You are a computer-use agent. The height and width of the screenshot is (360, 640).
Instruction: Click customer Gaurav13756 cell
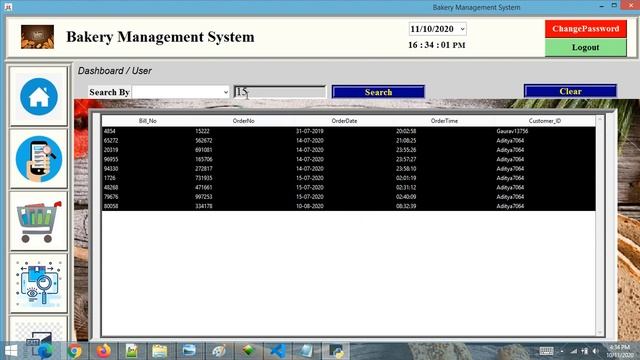[x=512, y=131]
